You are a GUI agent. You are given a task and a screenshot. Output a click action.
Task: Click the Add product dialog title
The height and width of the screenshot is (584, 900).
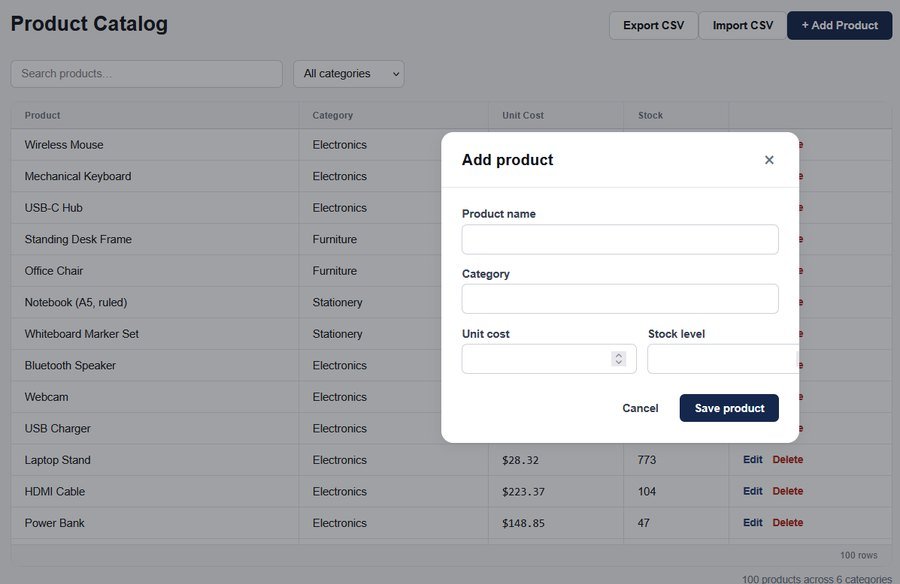pyautogui.click(x=507, y=160)
